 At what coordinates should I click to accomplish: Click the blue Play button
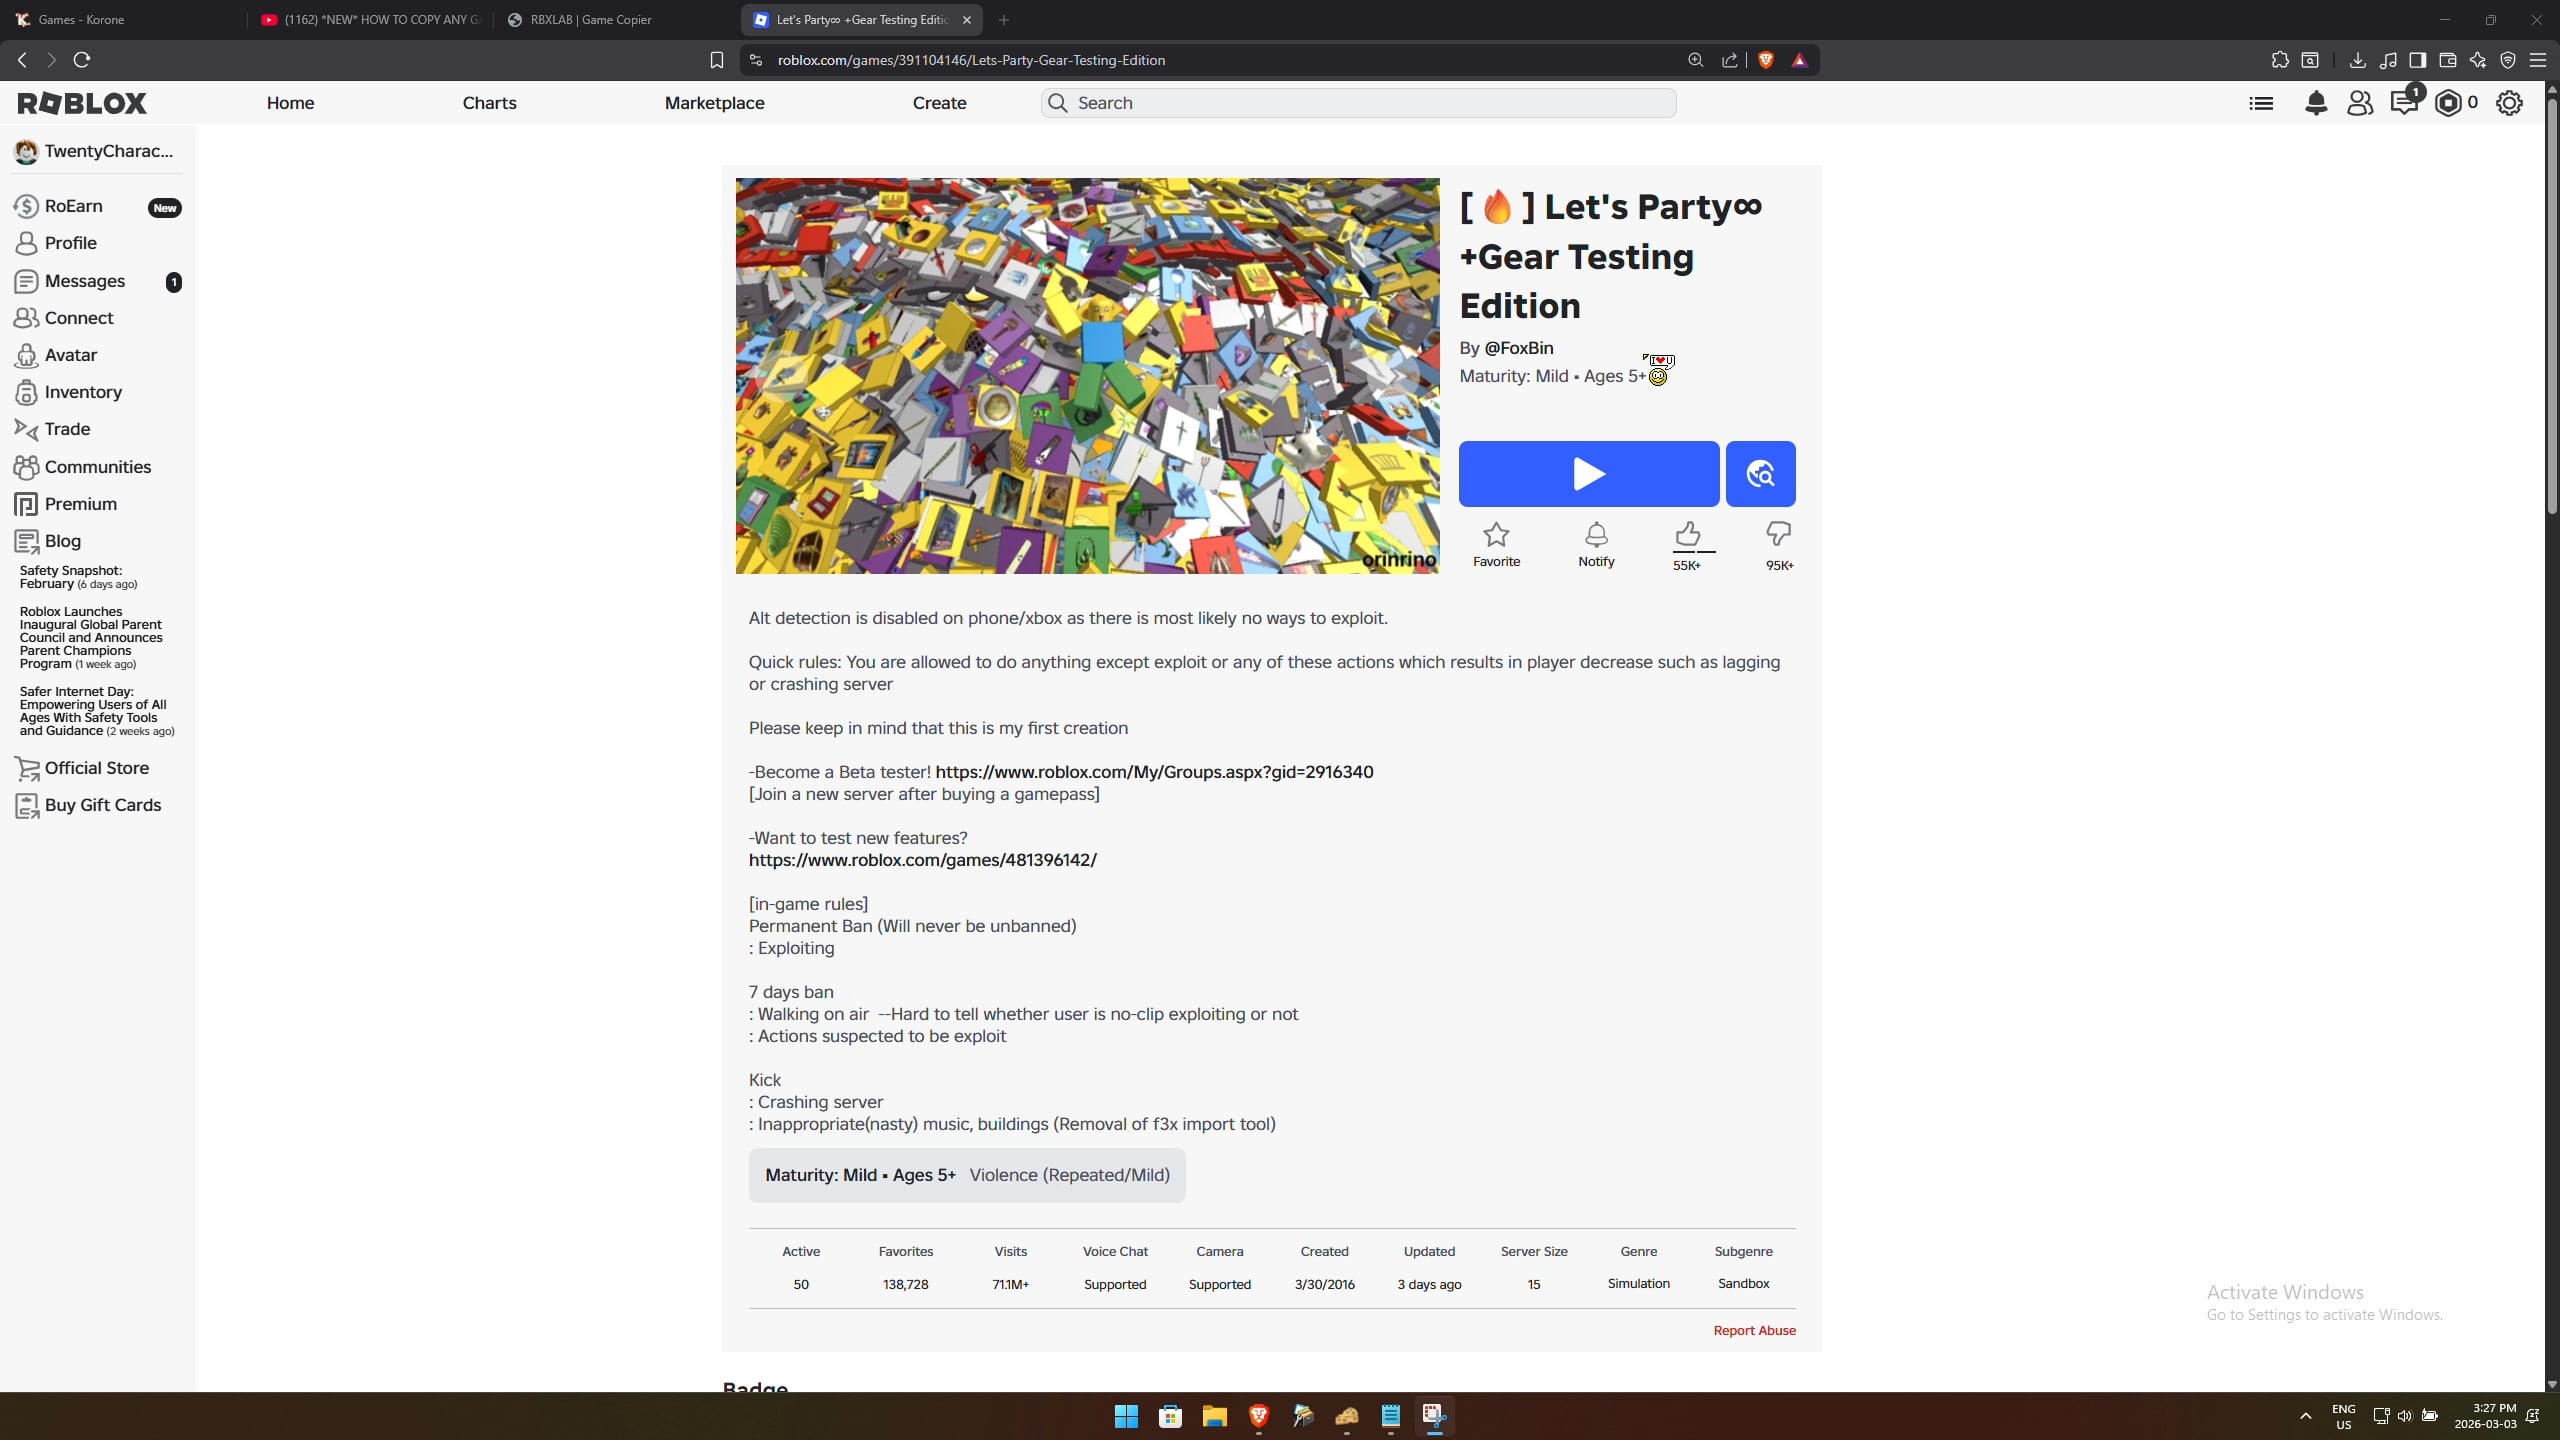(x=1588, y=473)
